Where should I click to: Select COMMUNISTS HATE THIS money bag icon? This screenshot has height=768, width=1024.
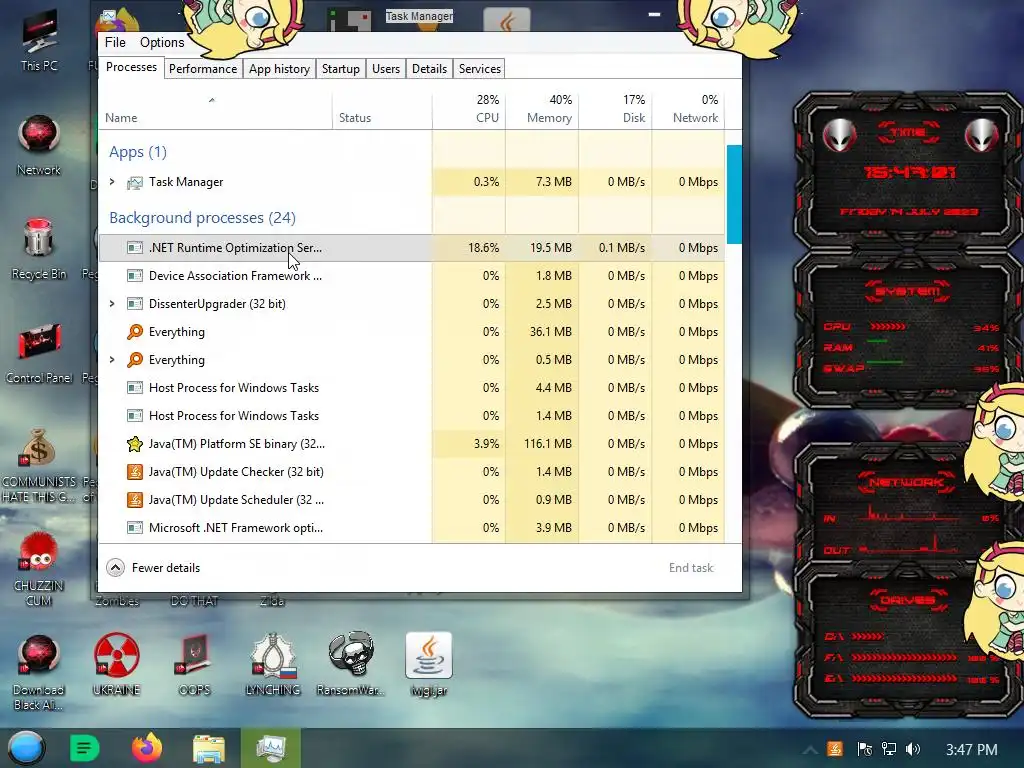point(39,465)
